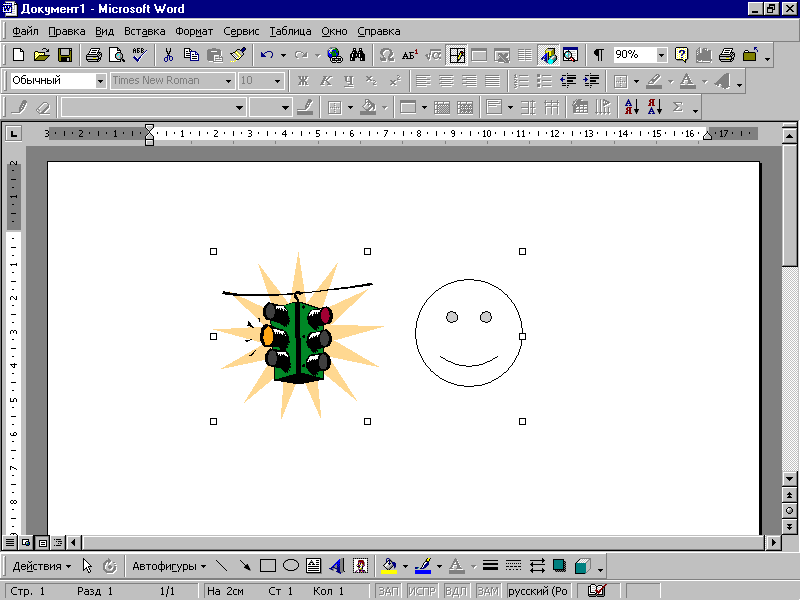Open Print Preview with magnifier page icon
The image size is (800, 600).
[117, 55]
